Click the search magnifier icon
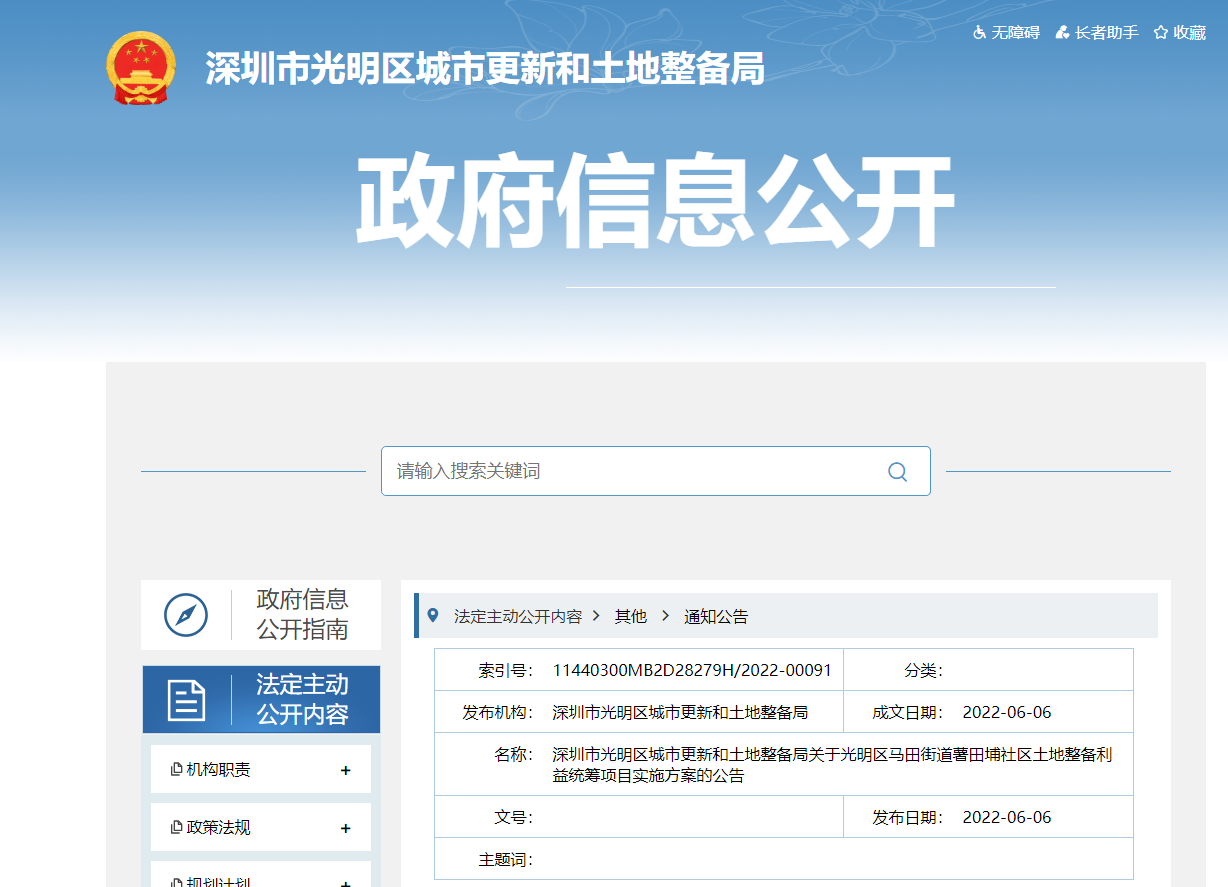Viewport: 1228px width, 887px height. [897, 472]
